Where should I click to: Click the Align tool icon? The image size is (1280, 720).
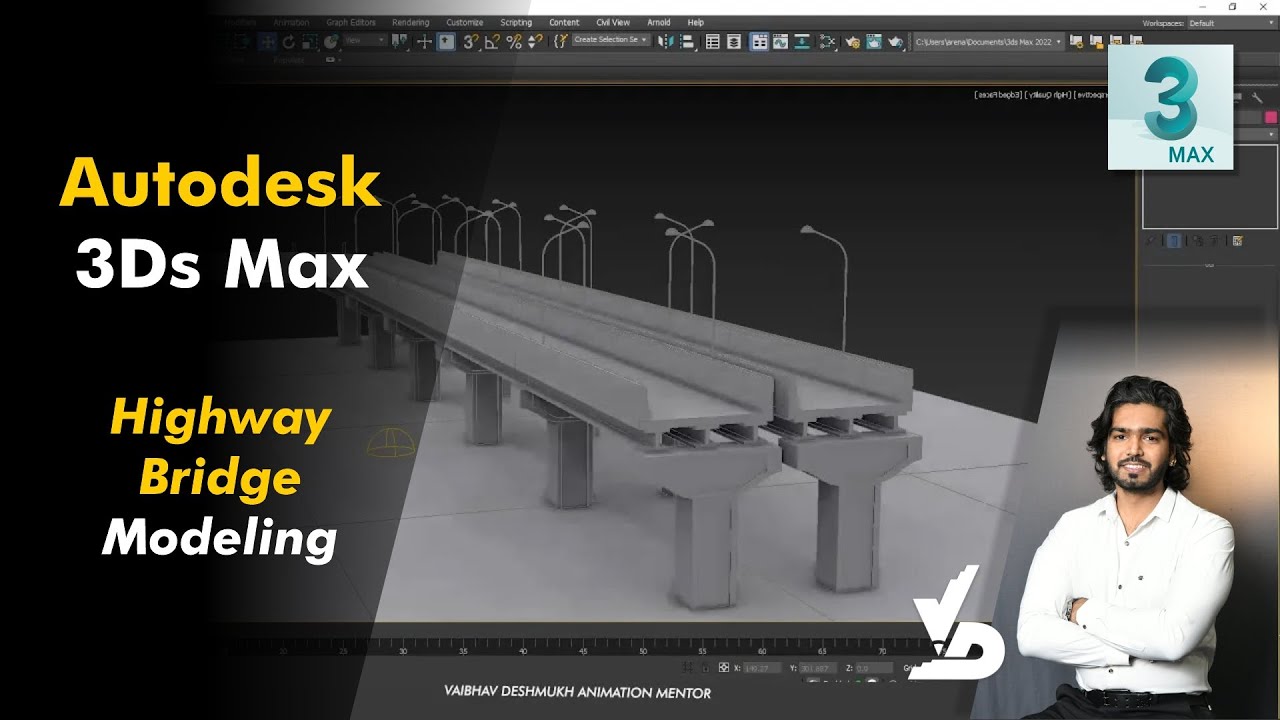(x=687, y=42)
